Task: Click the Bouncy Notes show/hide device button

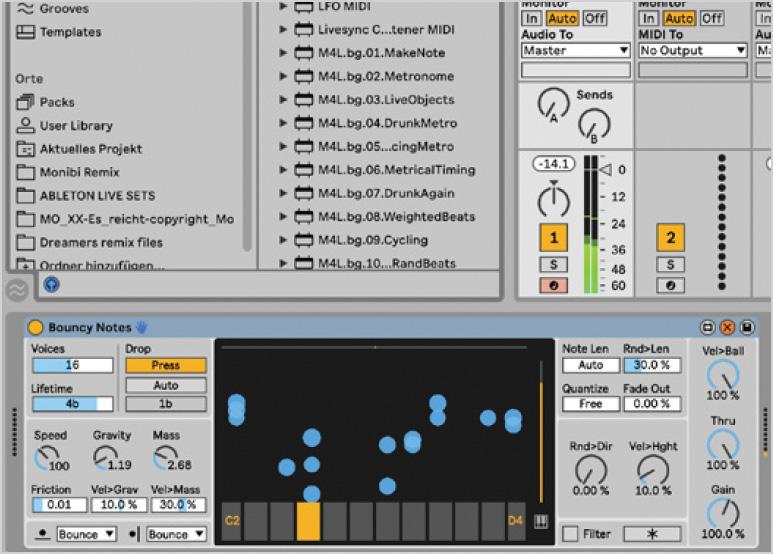Action: pyautogui.click(x=707, y=327)
